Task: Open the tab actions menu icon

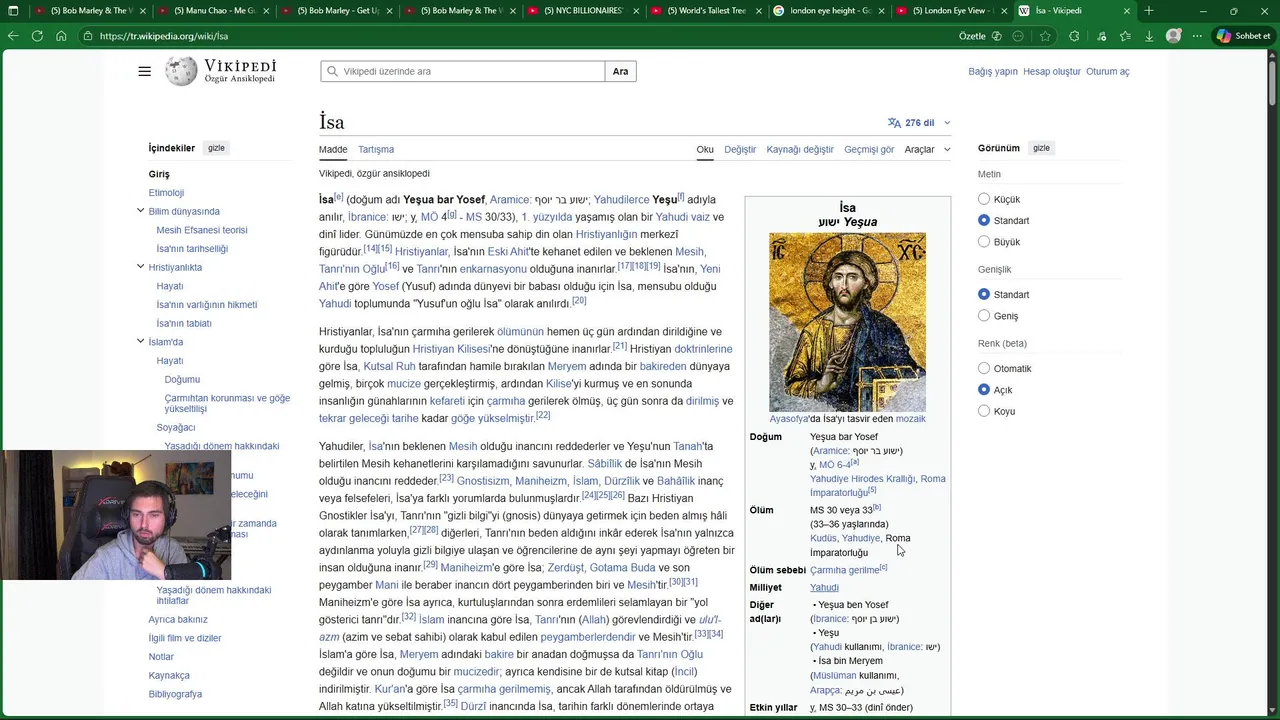Action: 12,11
